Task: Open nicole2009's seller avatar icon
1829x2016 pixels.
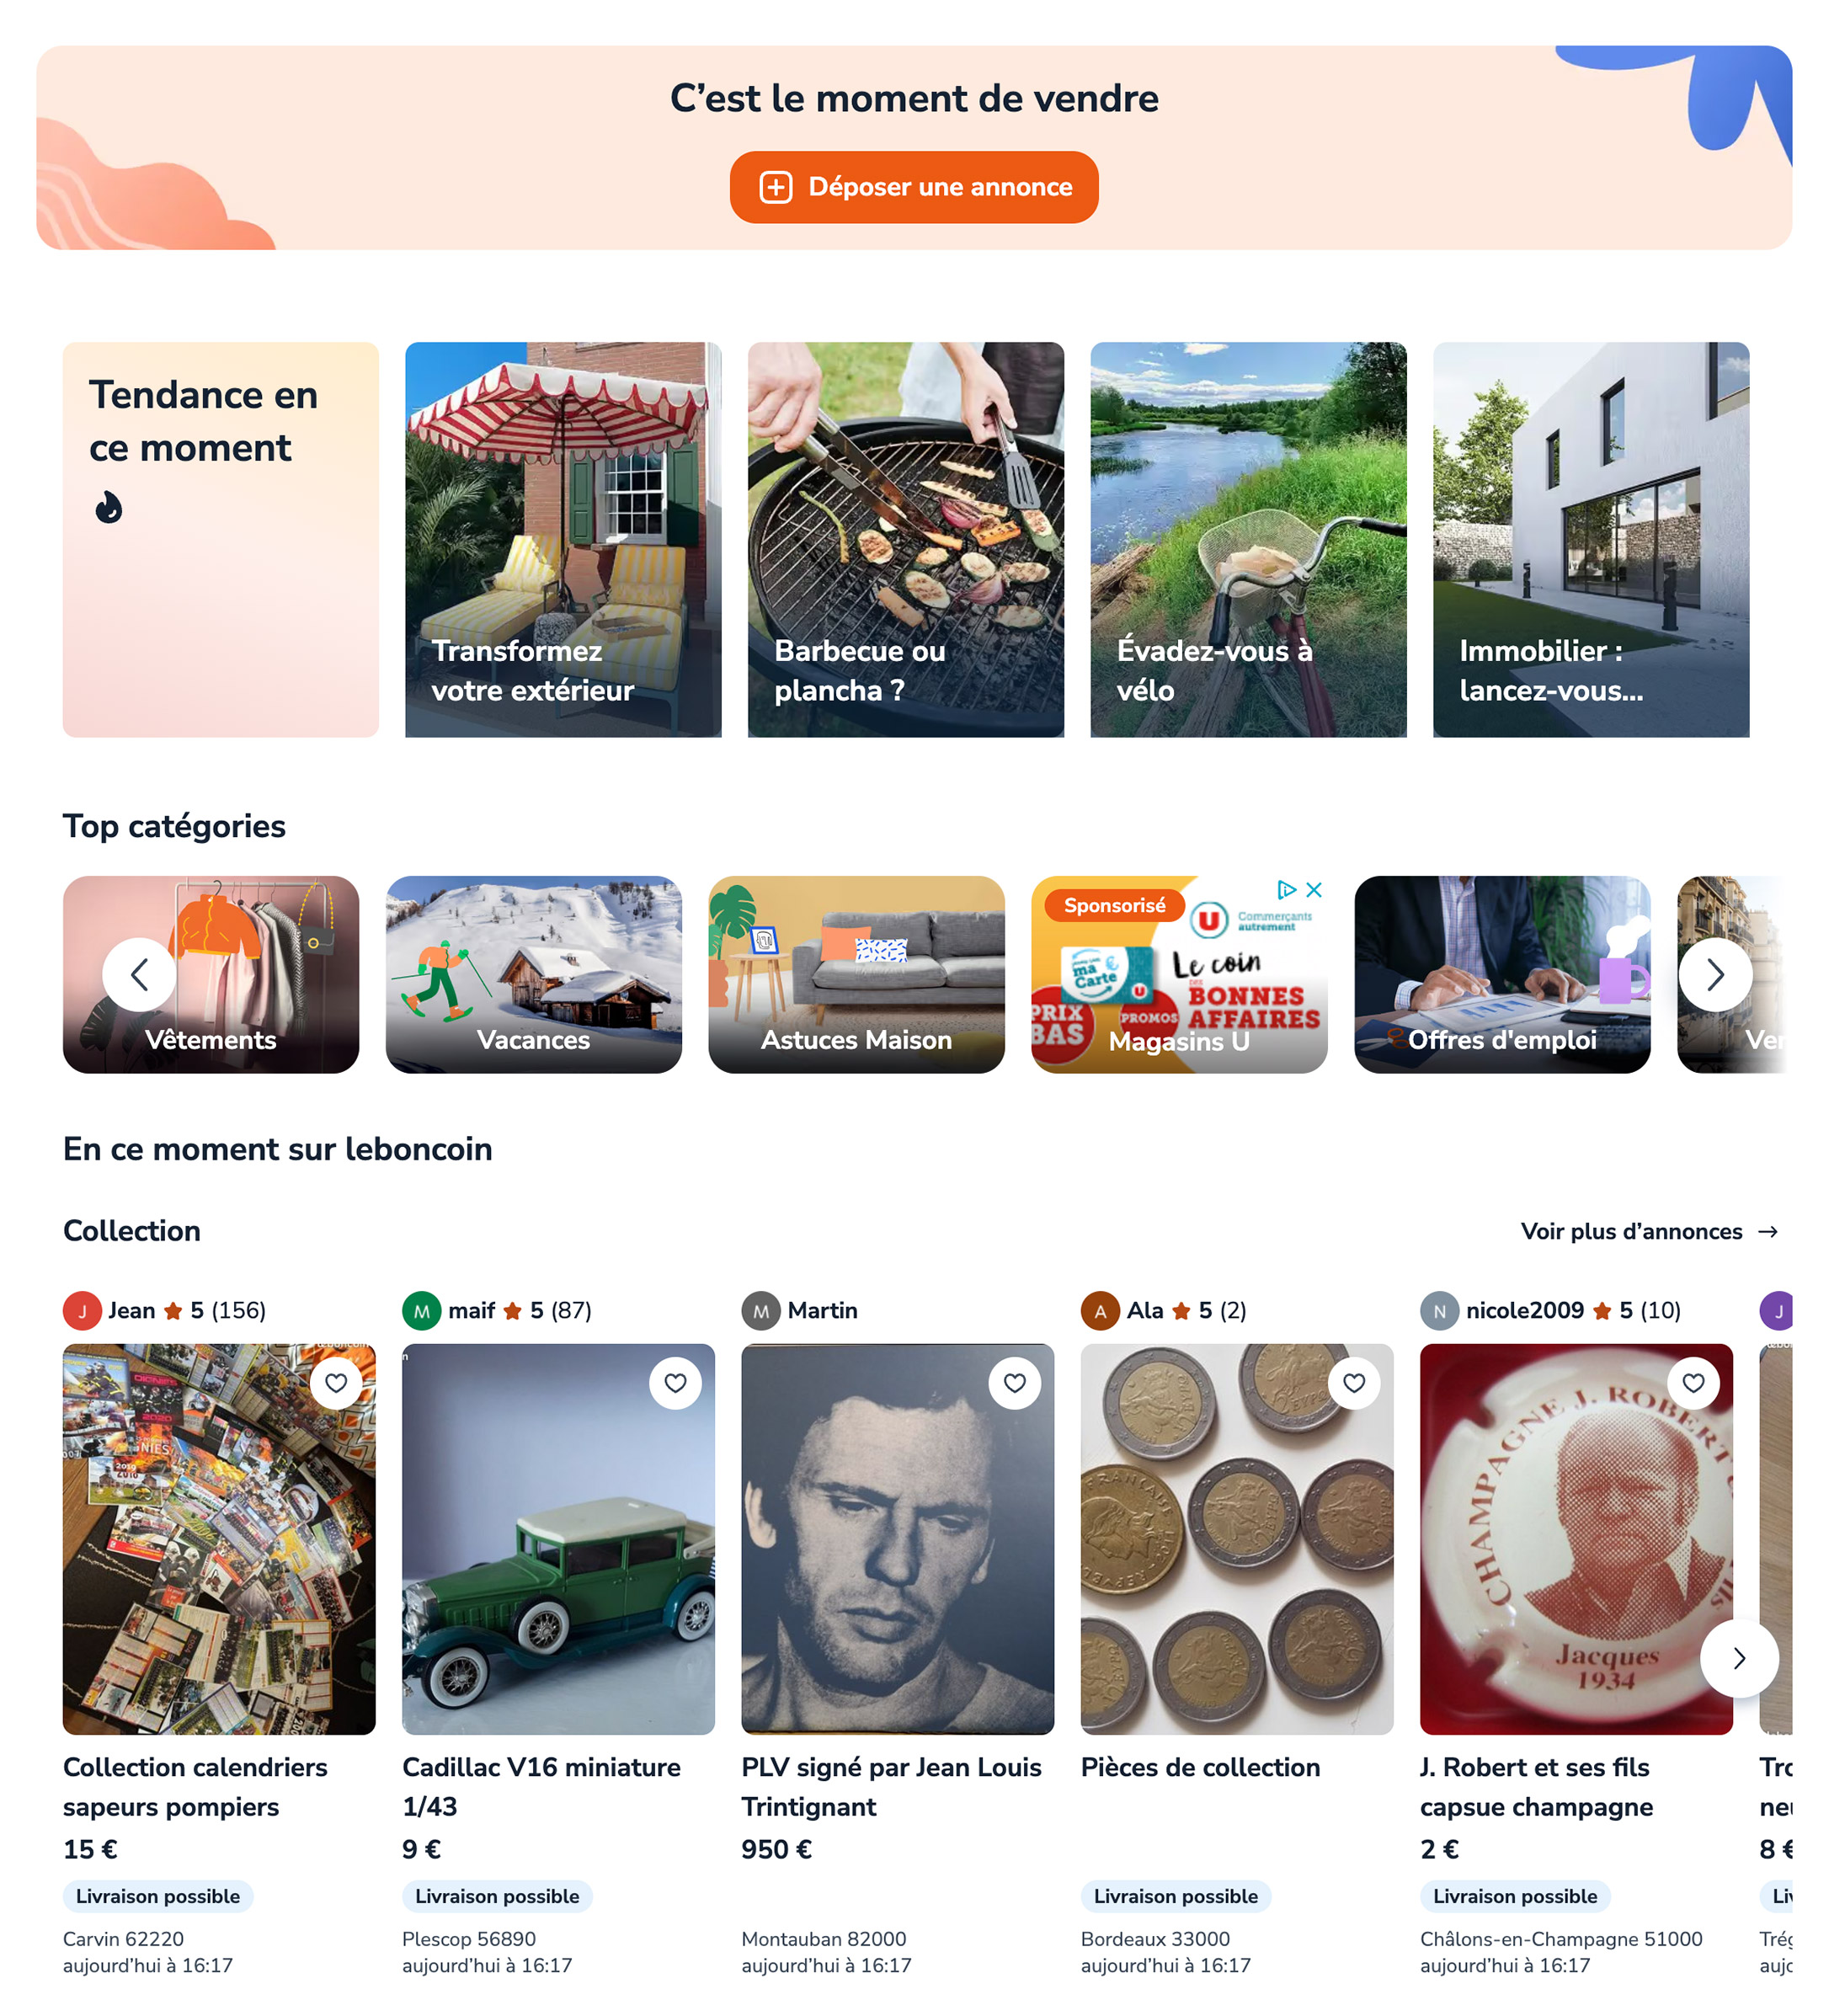Action: tap(1439, 1311)
